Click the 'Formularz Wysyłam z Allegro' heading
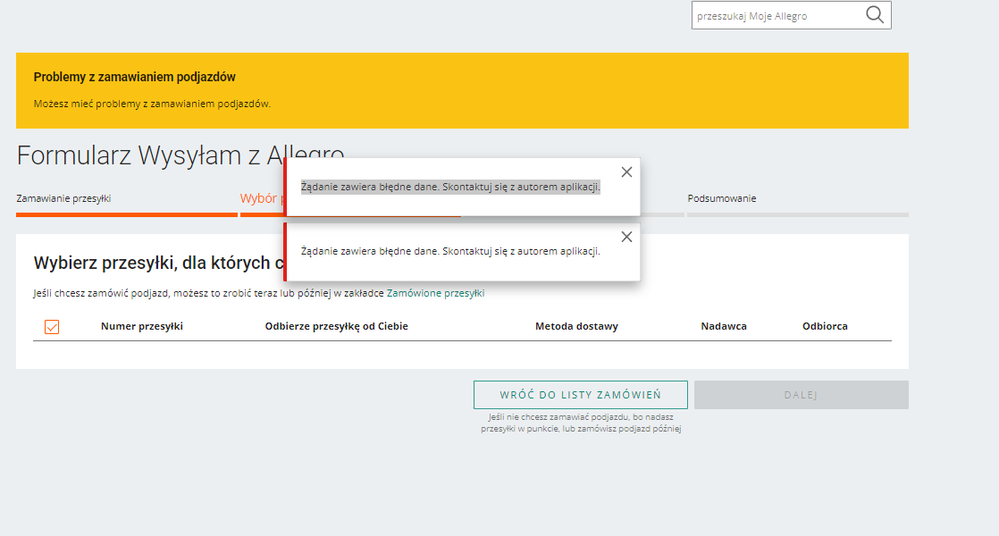Viewport: 999px width, 536px height. (150, 155)
